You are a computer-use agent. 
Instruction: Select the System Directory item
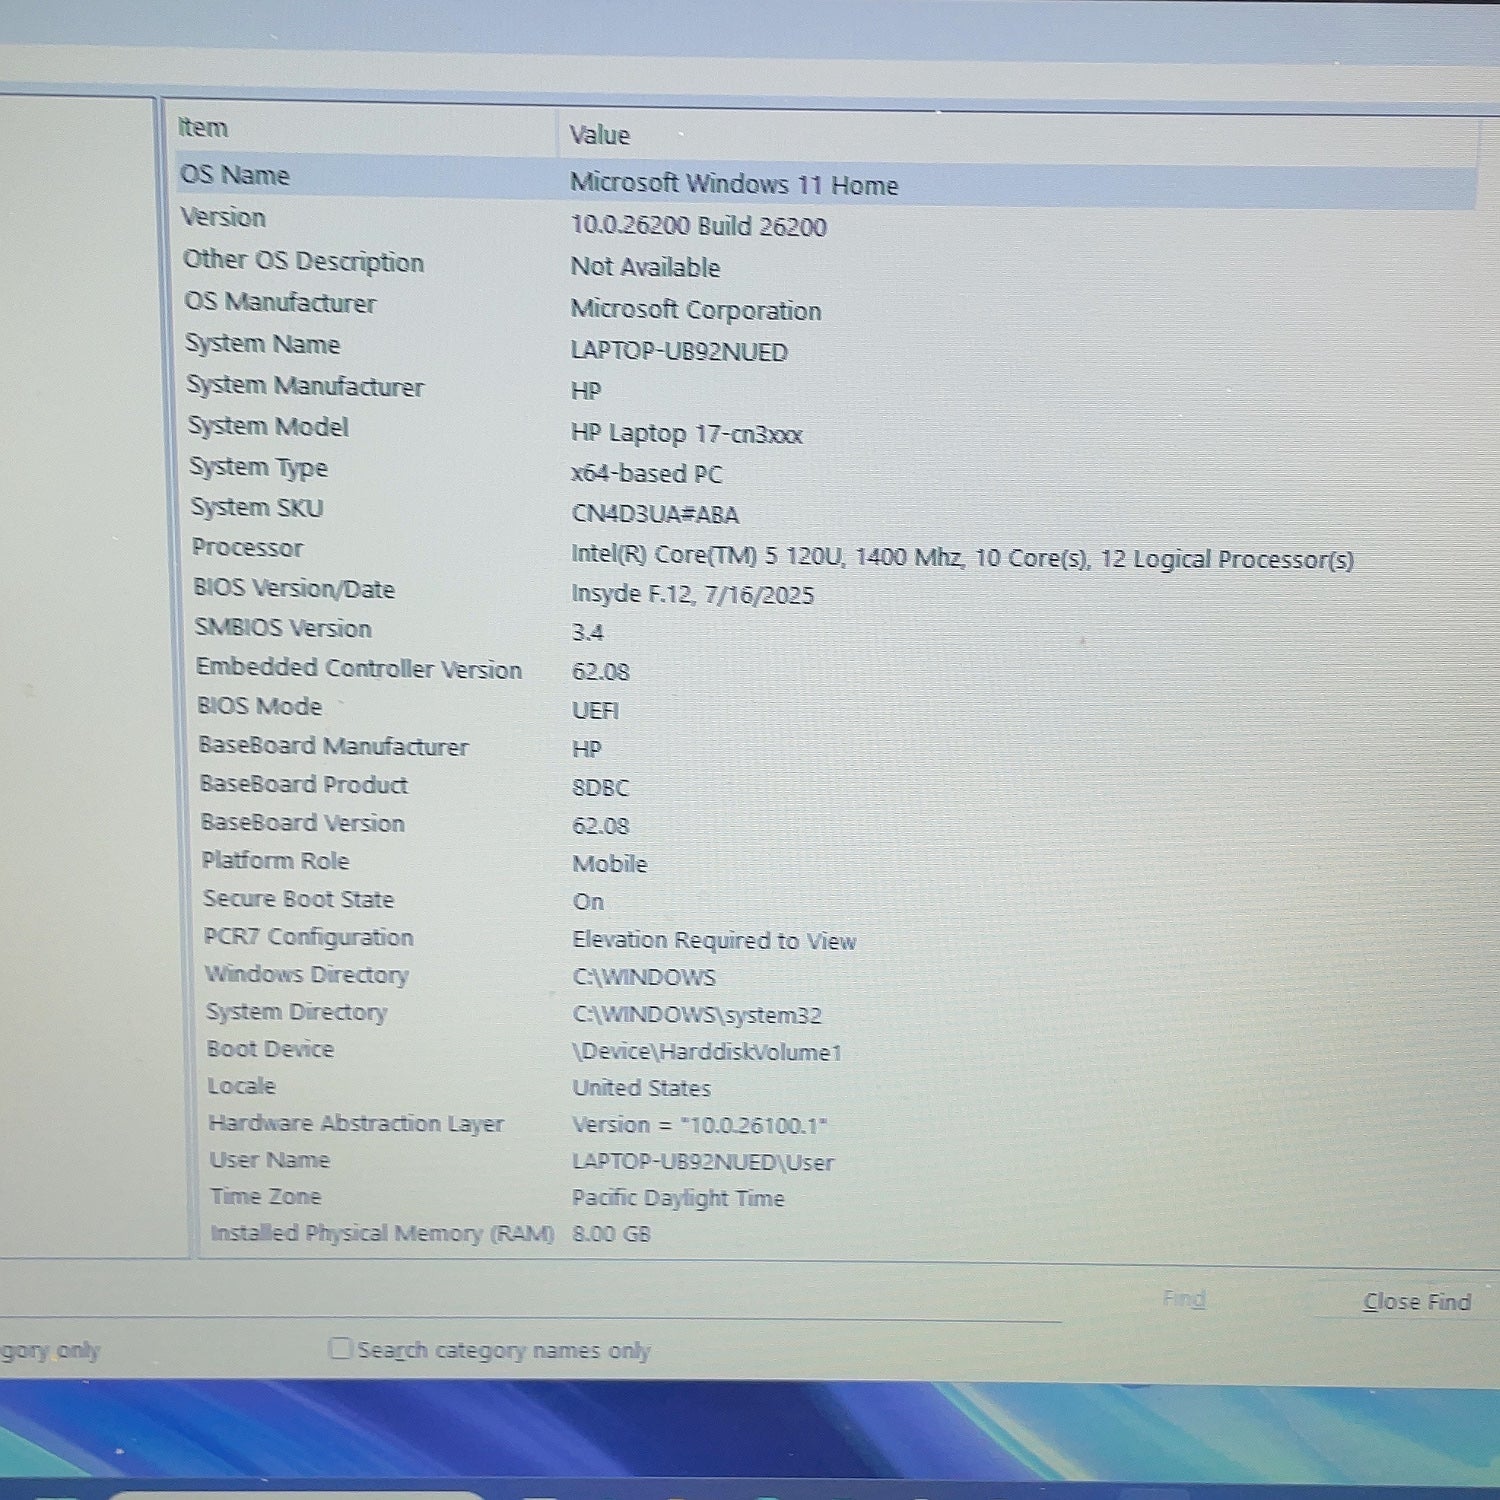pyautogui.click(x=296, y=1012)
